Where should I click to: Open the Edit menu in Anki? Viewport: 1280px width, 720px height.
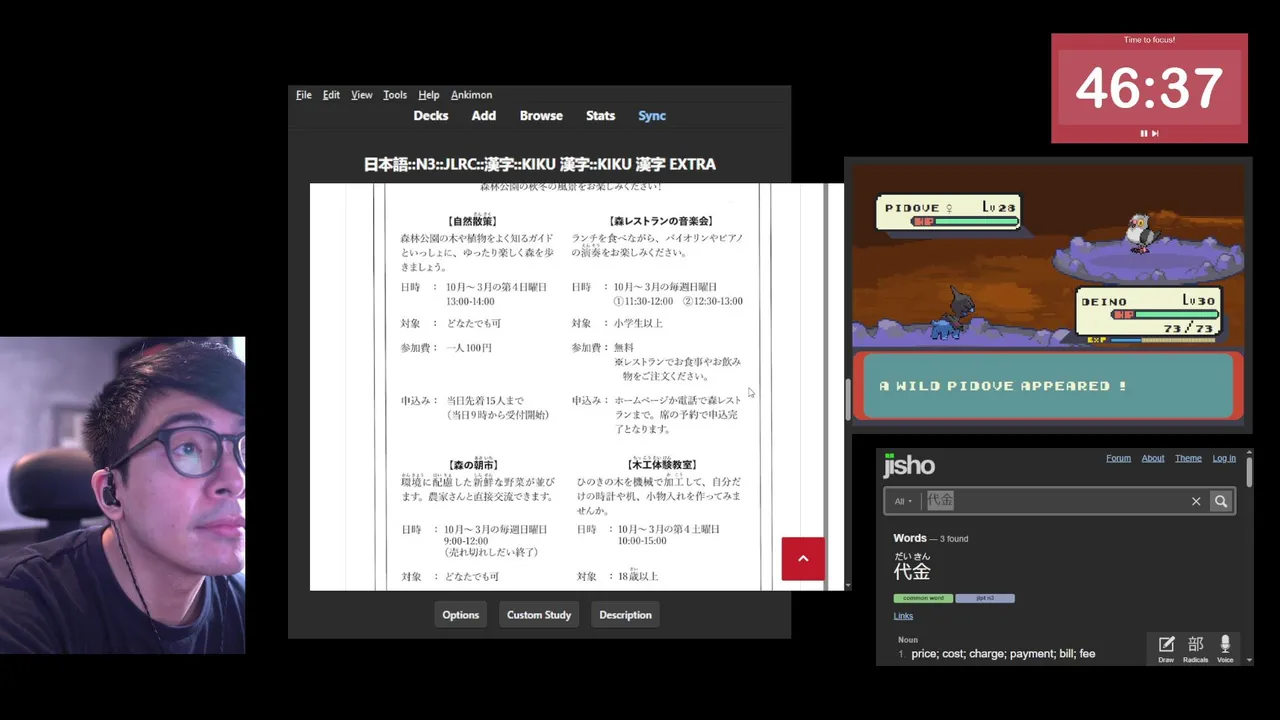[x=331, y=95]
